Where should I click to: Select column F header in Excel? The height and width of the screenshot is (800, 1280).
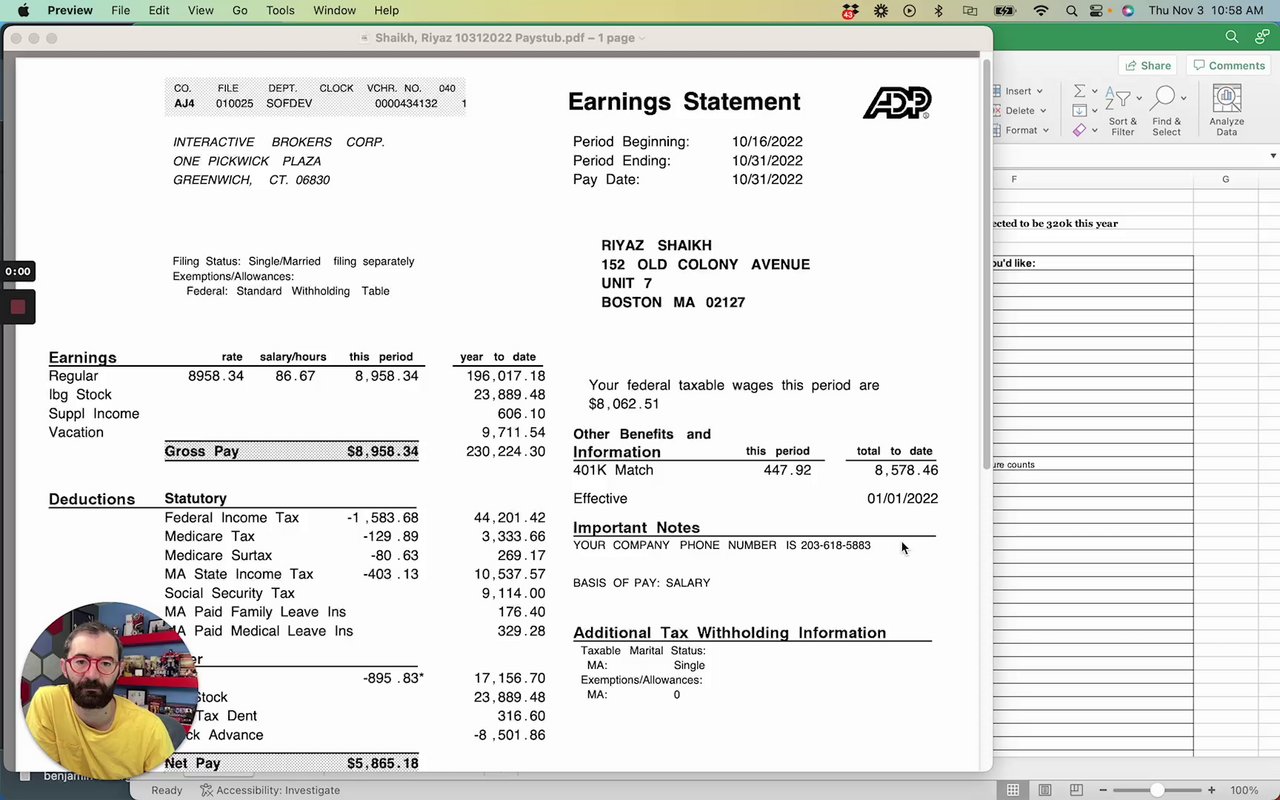click(x=1014, y=179)
